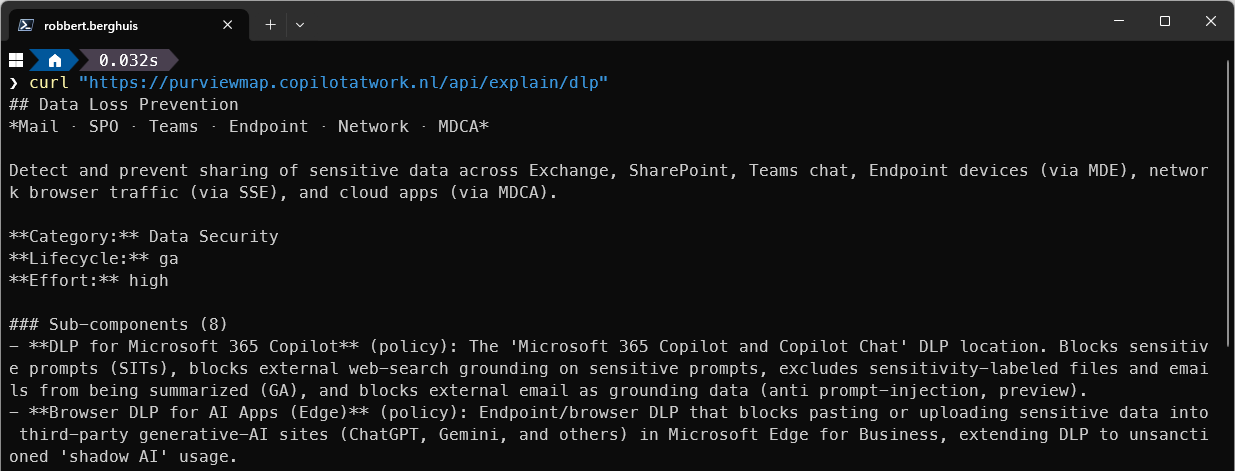1235x471 pixels.
Task: Click '**DLP for Microsoft 365 Copilot**' text
Action: (x=193, y=346)
